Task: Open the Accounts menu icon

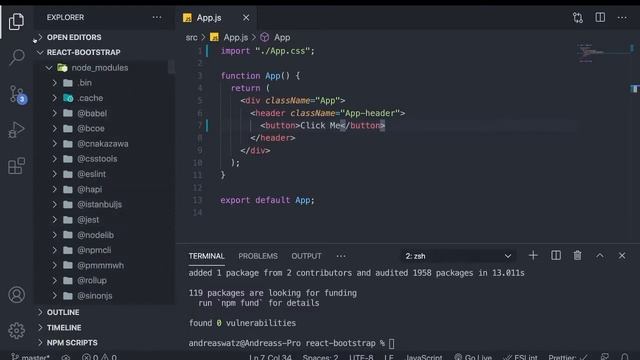Action: click(16, 295)
